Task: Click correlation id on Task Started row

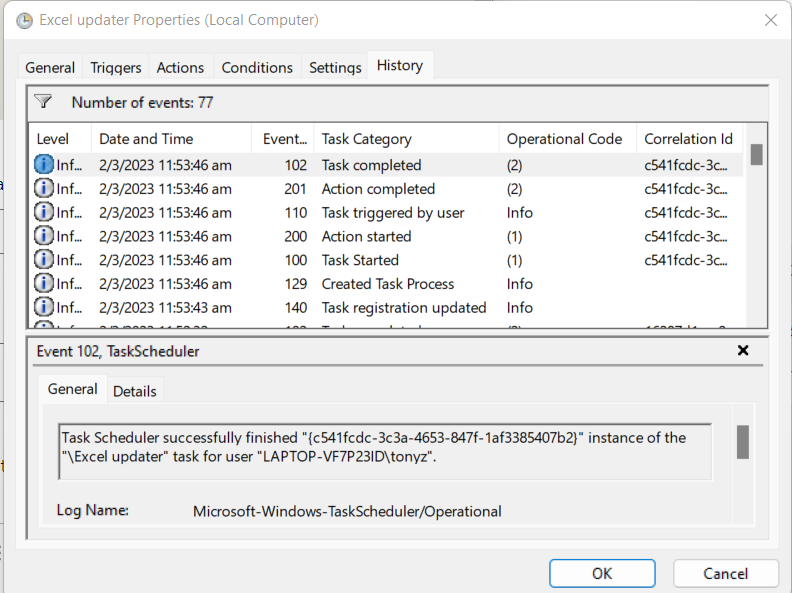Action: coord(685,260)
